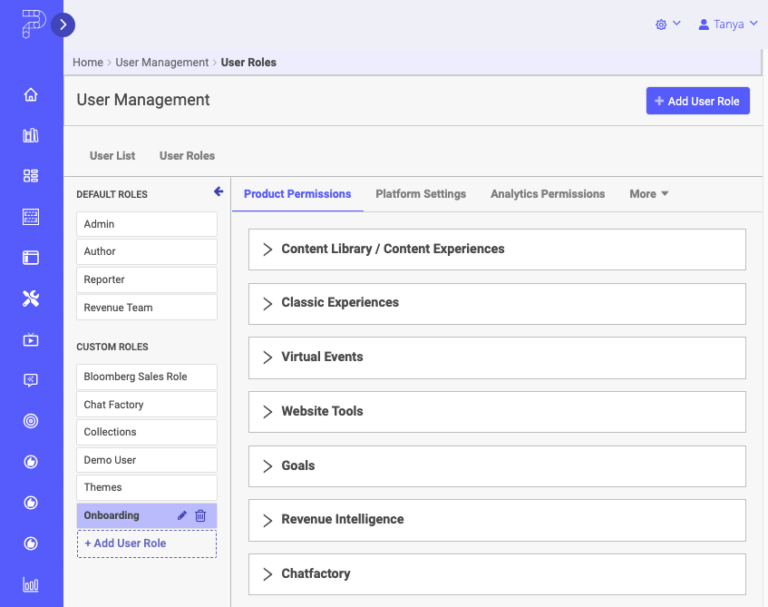Select the Themes custom role

pyautogui.click(x=147, y=487)
